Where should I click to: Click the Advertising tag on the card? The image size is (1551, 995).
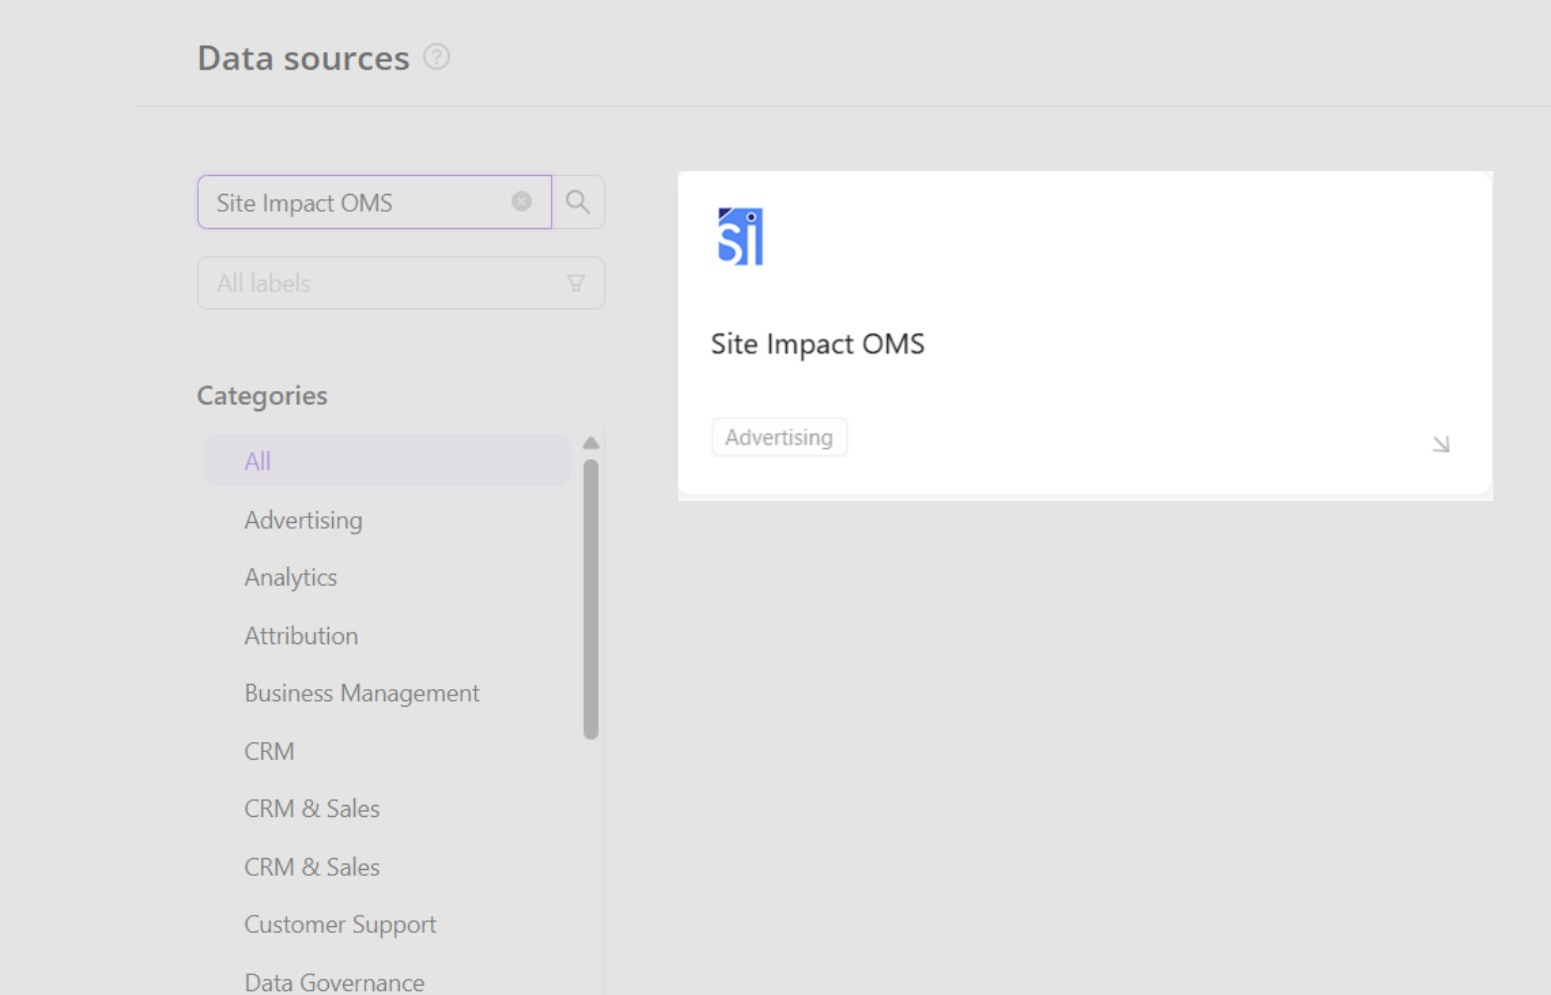778,438
